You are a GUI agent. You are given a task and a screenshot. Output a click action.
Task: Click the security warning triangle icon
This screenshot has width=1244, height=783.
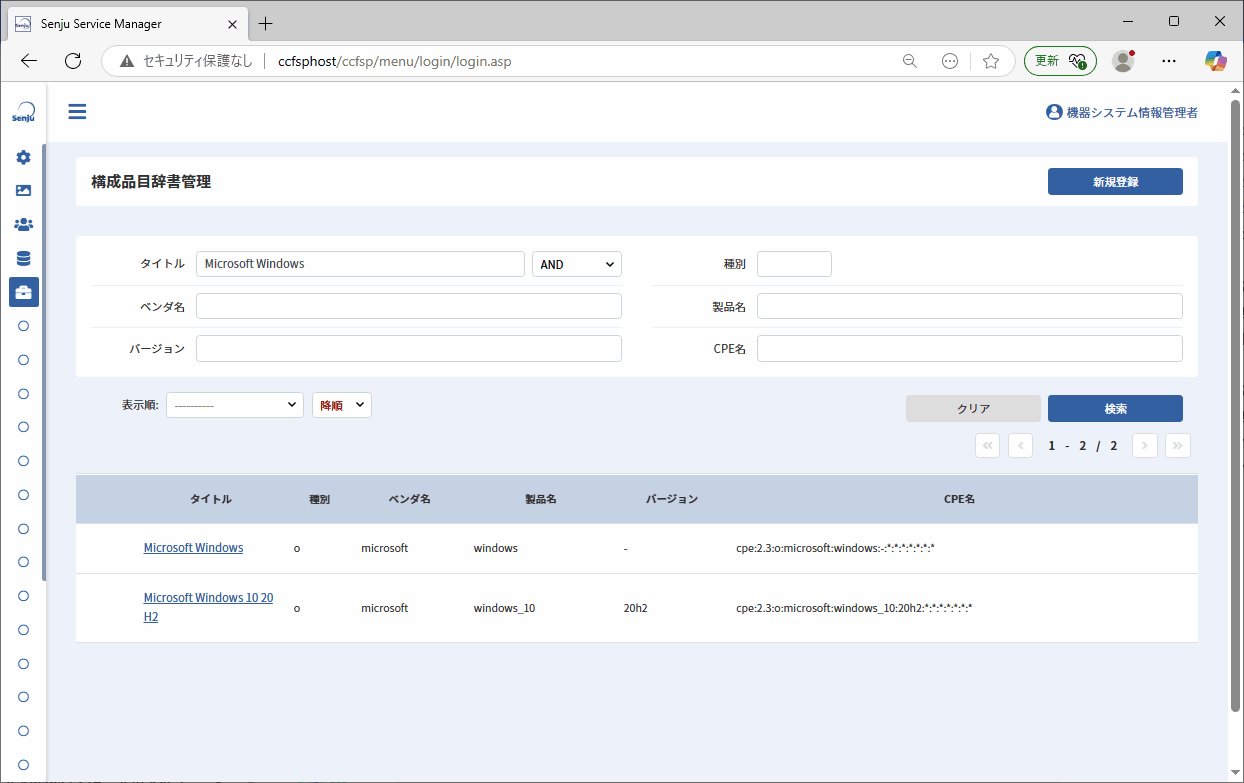coord(127,61)
